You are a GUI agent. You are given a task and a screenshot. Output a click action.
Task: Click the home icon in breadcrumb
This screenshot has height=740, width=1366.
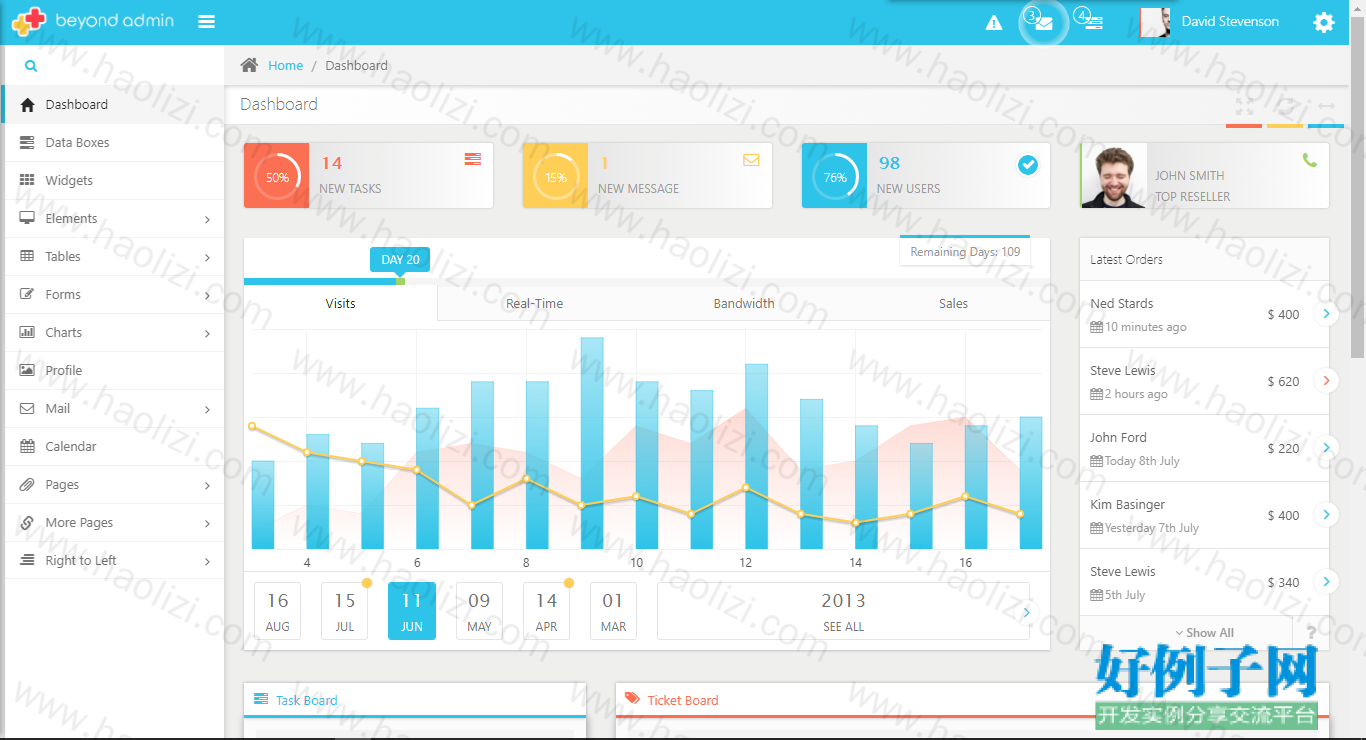250,65
